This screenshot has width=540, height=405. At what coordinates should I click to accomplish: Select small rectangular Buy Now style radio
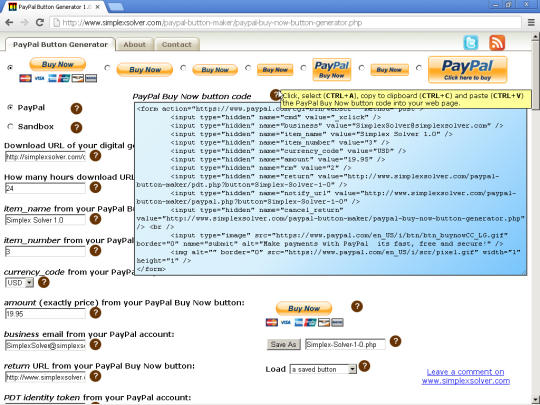coord(362,68)
